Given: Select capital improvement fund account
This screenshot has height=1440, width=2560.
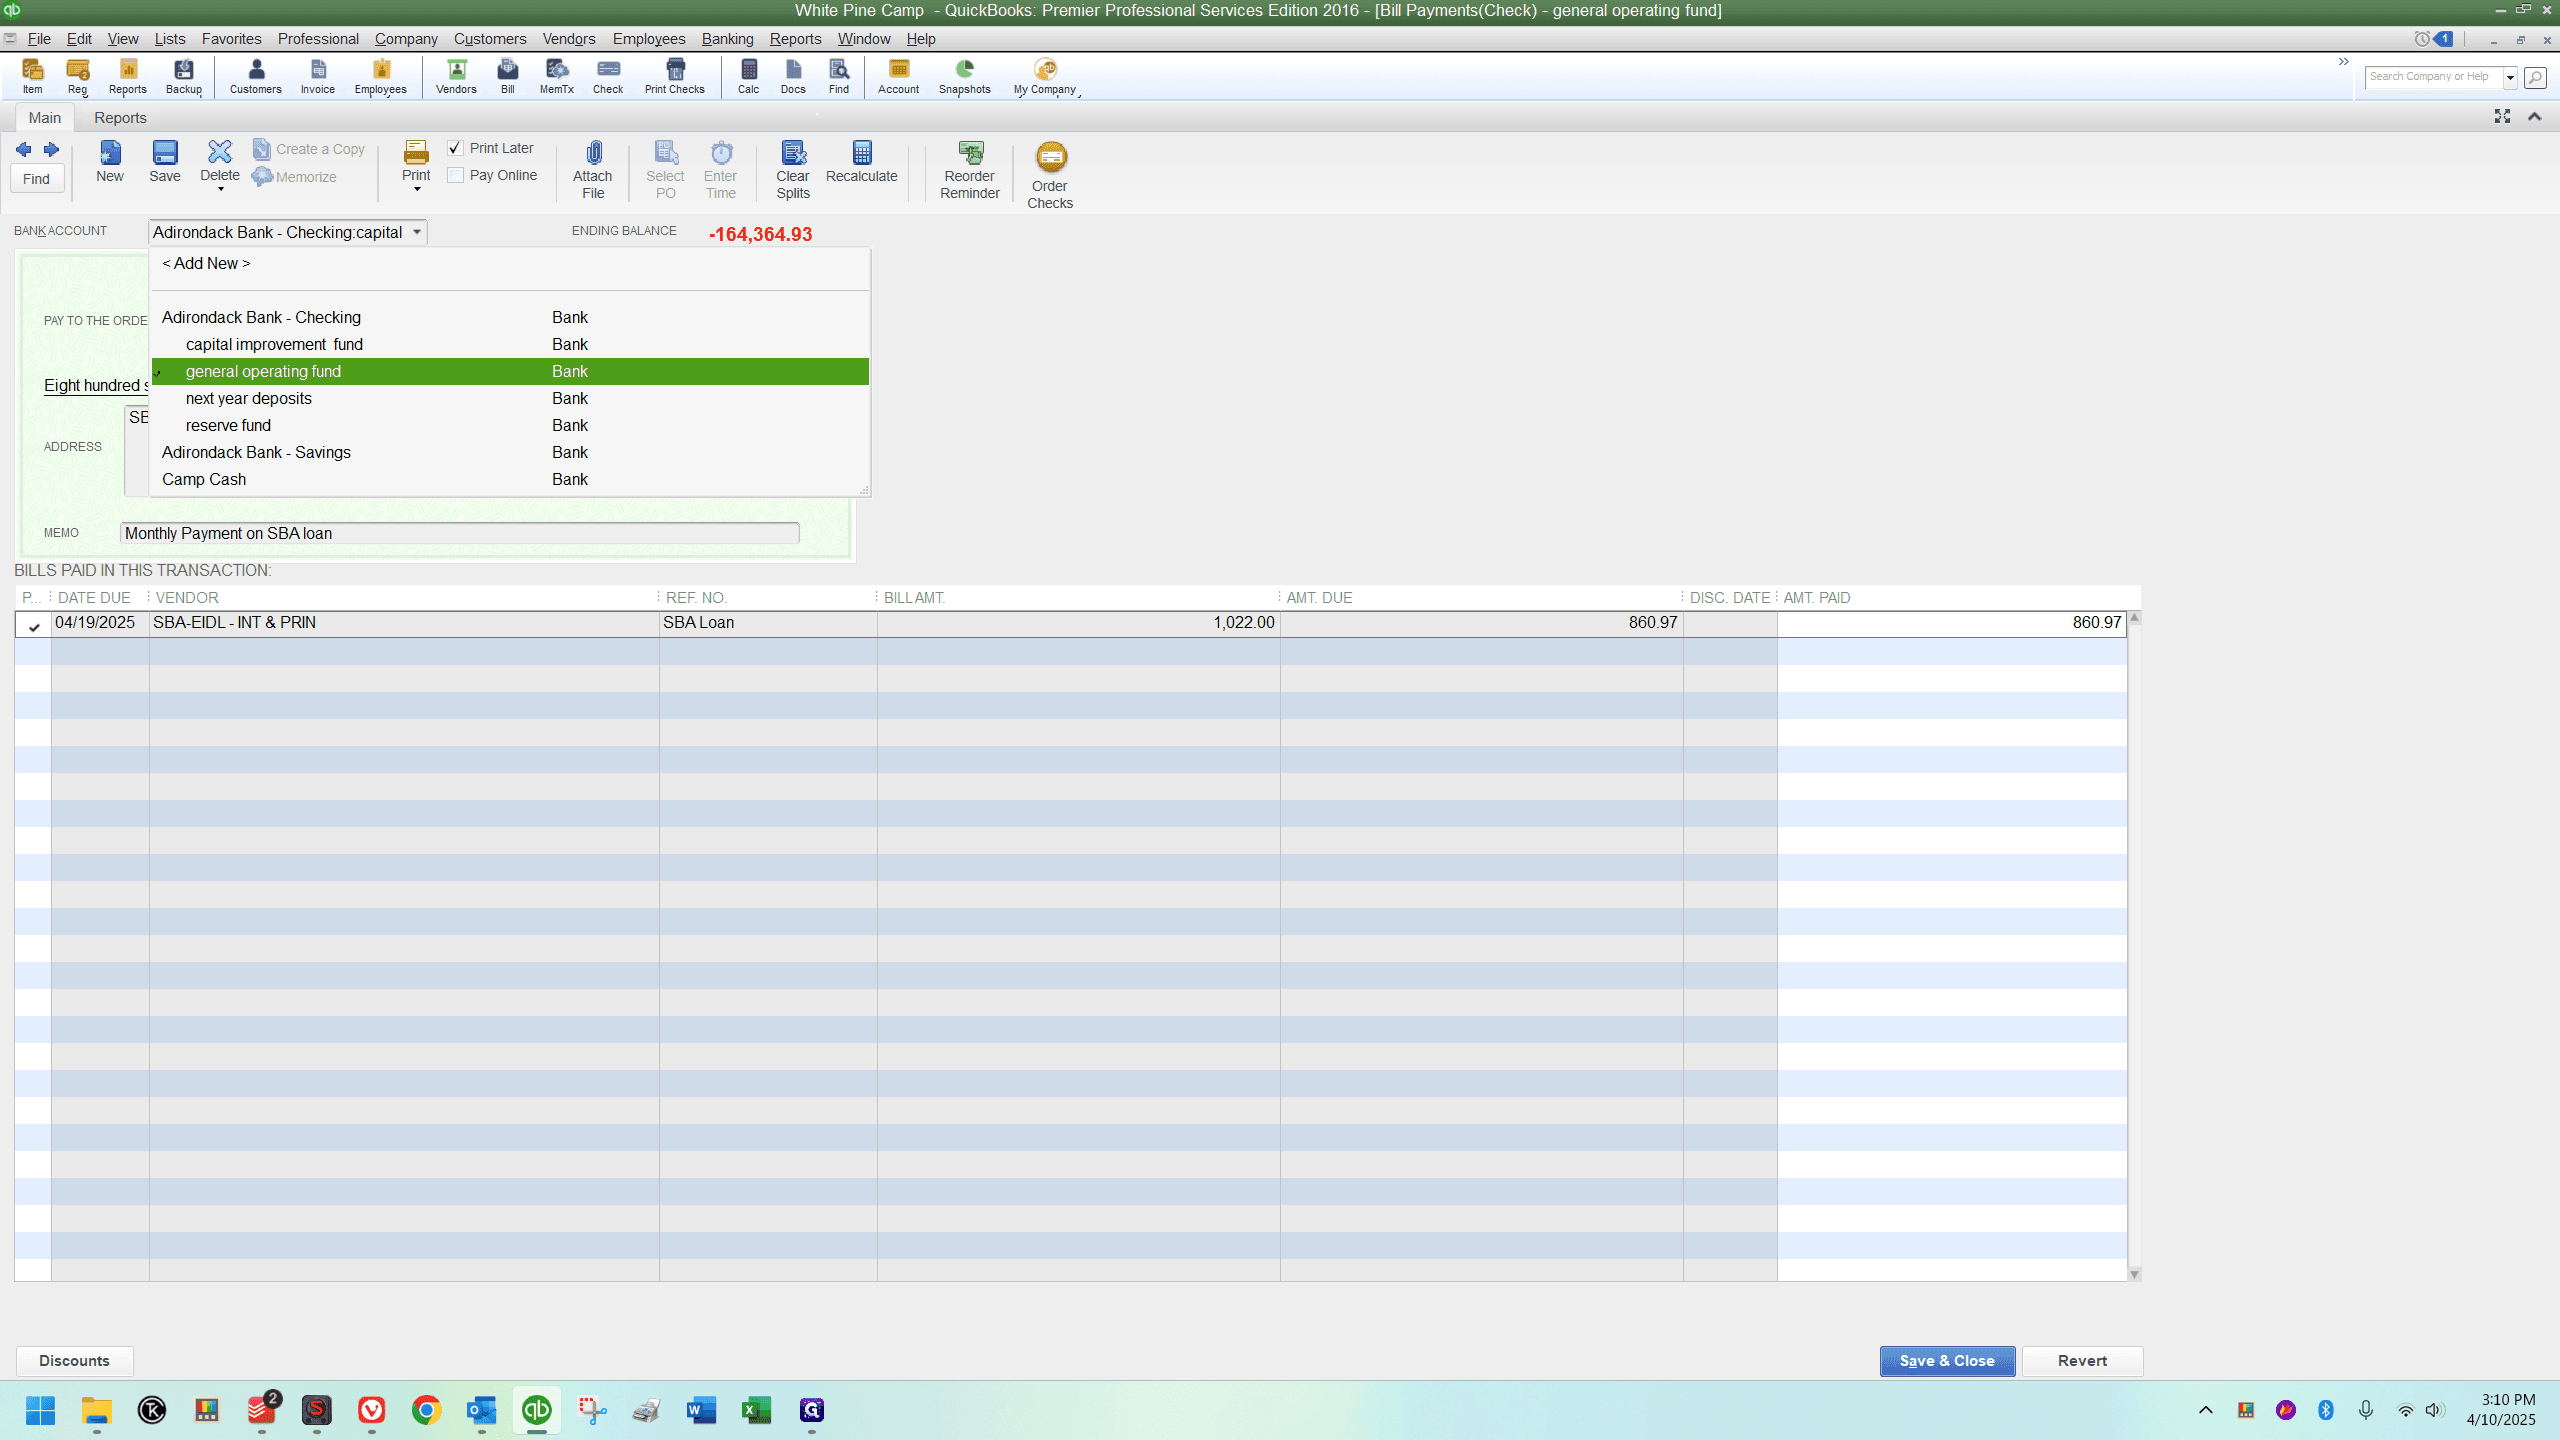Looking at the screenshot, I should [510, 344].
